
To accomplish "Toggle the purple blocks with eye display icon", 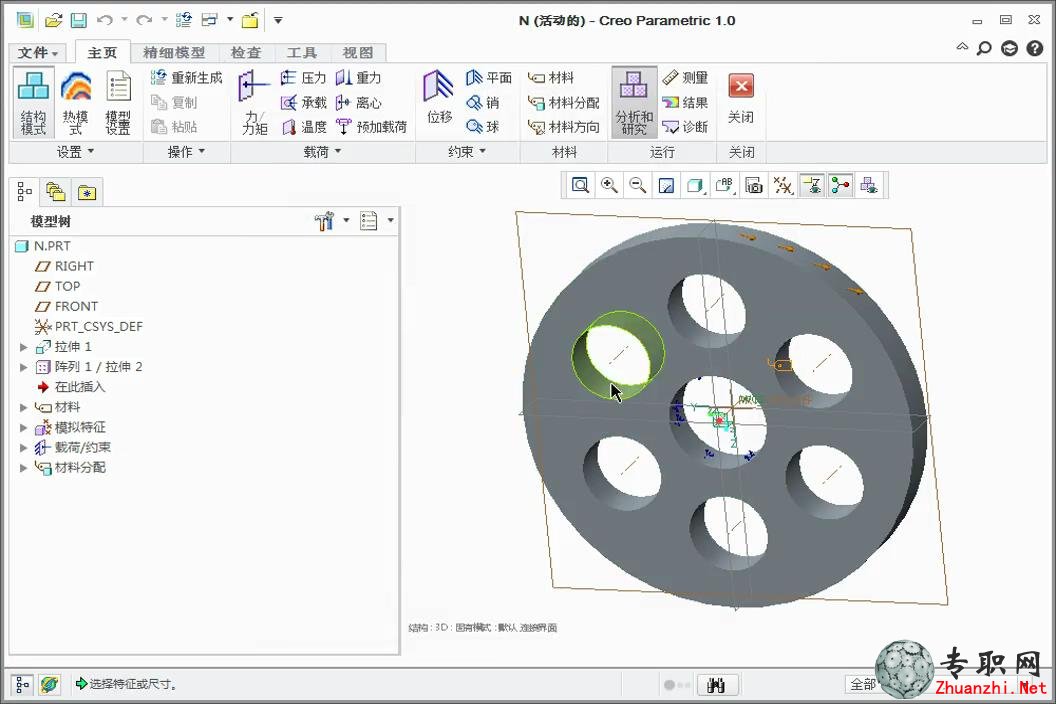I will 869,185.
